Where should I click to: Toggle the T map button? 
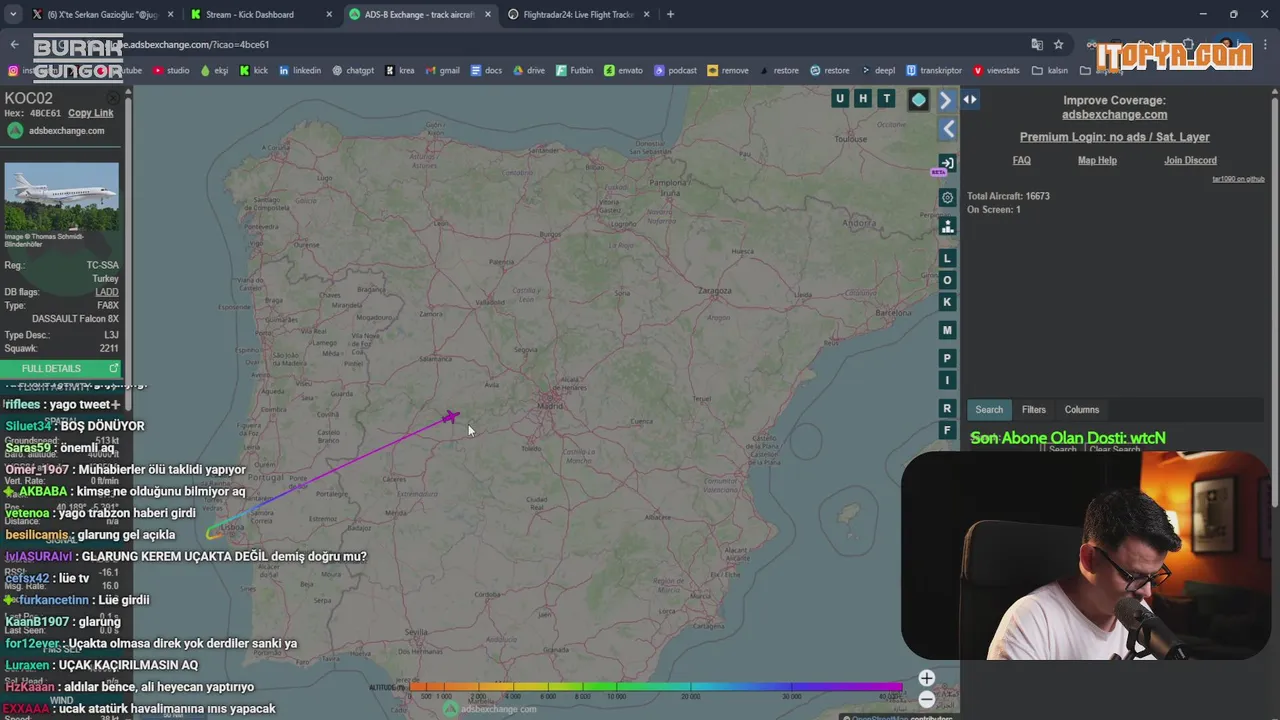(x=886, y=98)
